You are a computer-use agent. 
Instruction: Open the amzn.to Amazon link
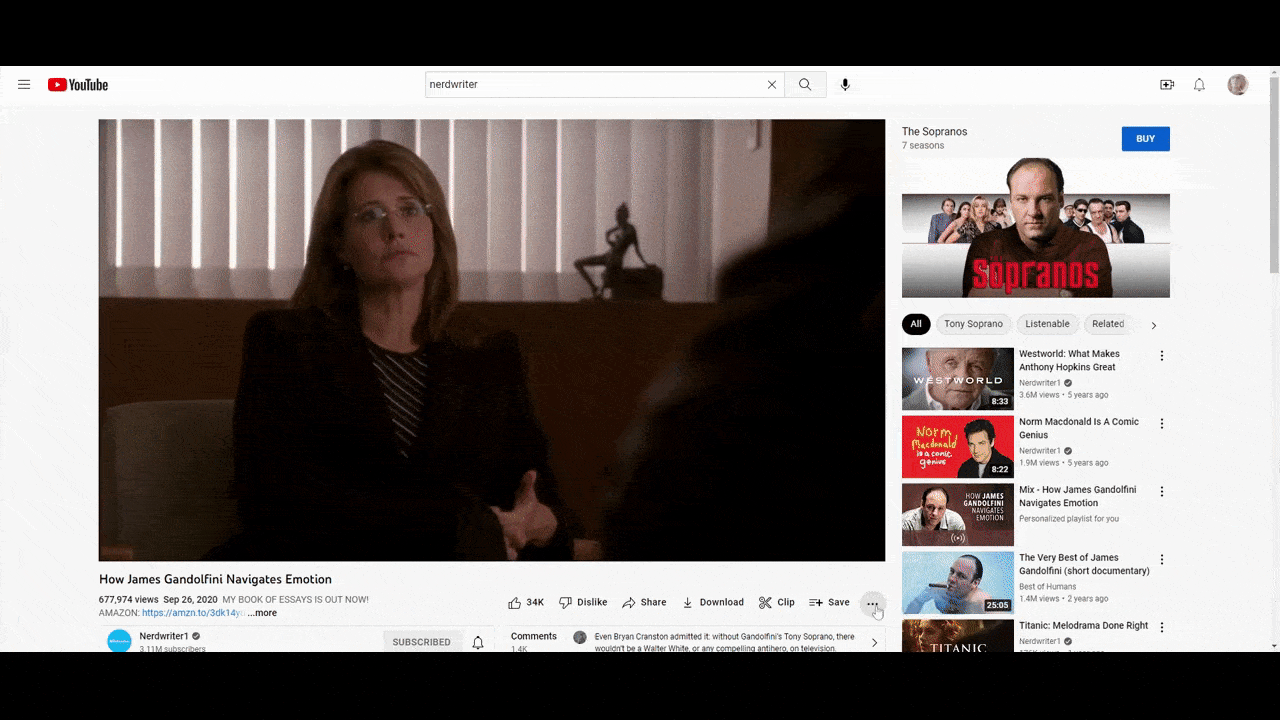192,613
